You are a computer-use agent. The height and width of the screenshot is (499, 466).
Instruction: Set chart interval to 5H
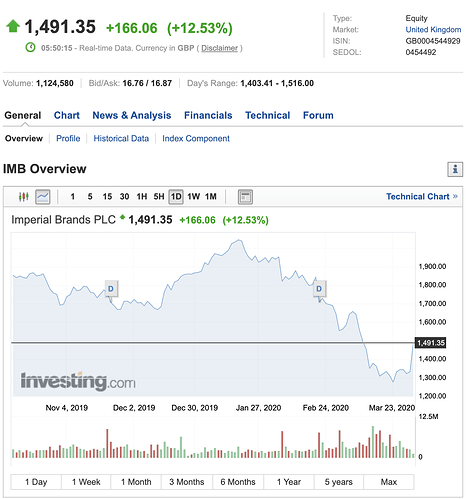click(159, 197)
